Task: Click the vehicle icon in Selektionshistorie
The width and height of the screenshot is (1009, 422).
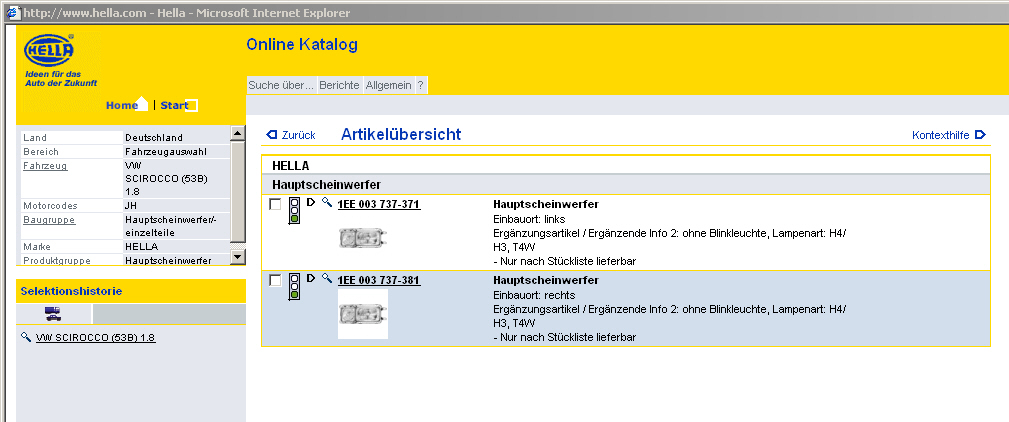Action: (54, 314)
